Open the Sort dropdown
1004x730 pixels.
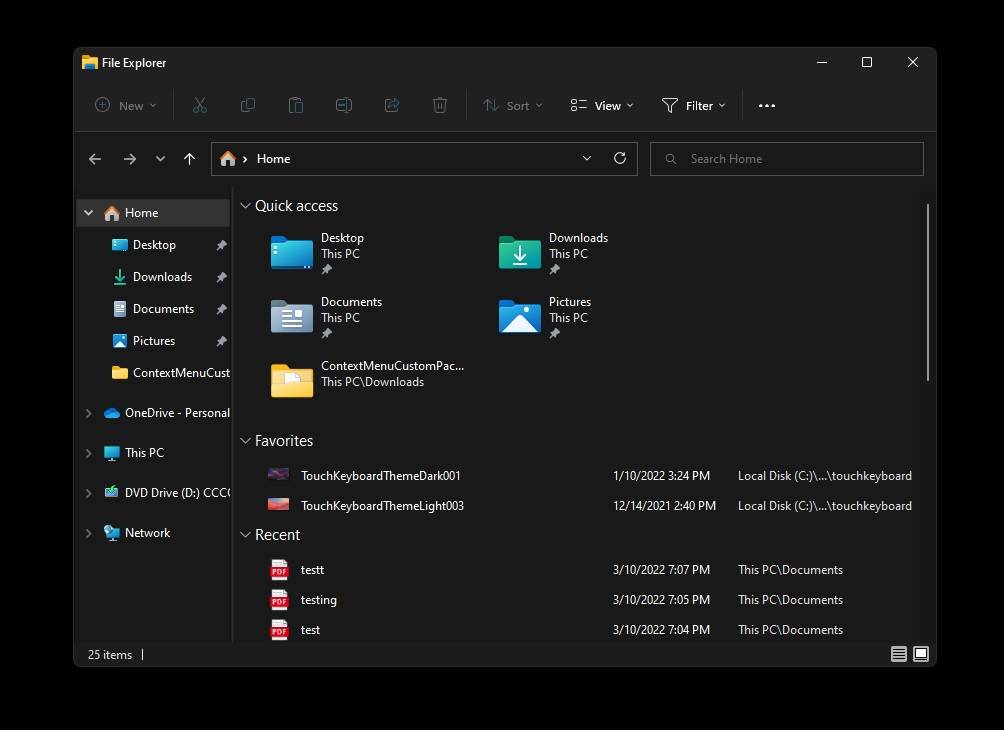click(x=512, y=105)
